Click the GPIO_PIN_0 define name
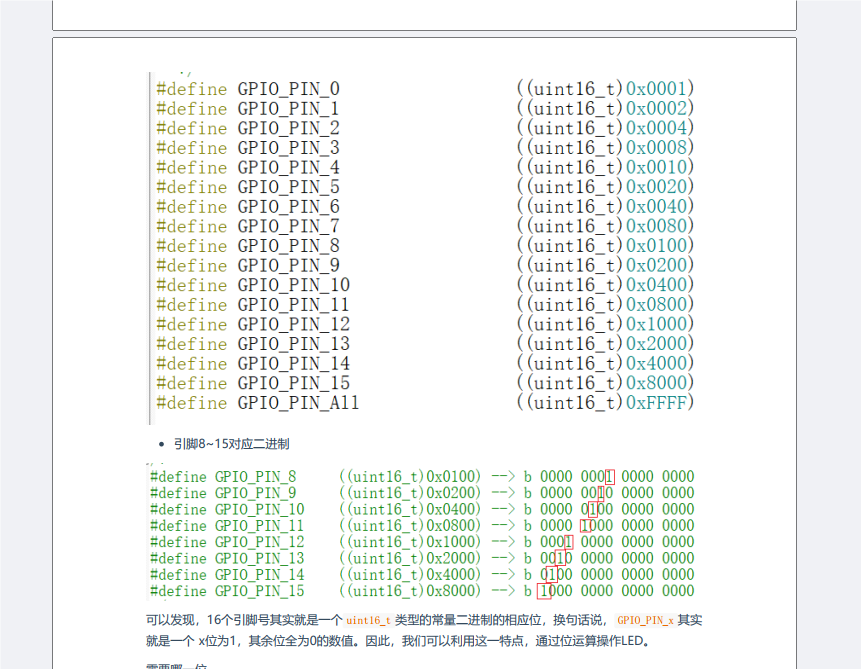This screenshot has width=861, height=669. click(x=288, y=89)
